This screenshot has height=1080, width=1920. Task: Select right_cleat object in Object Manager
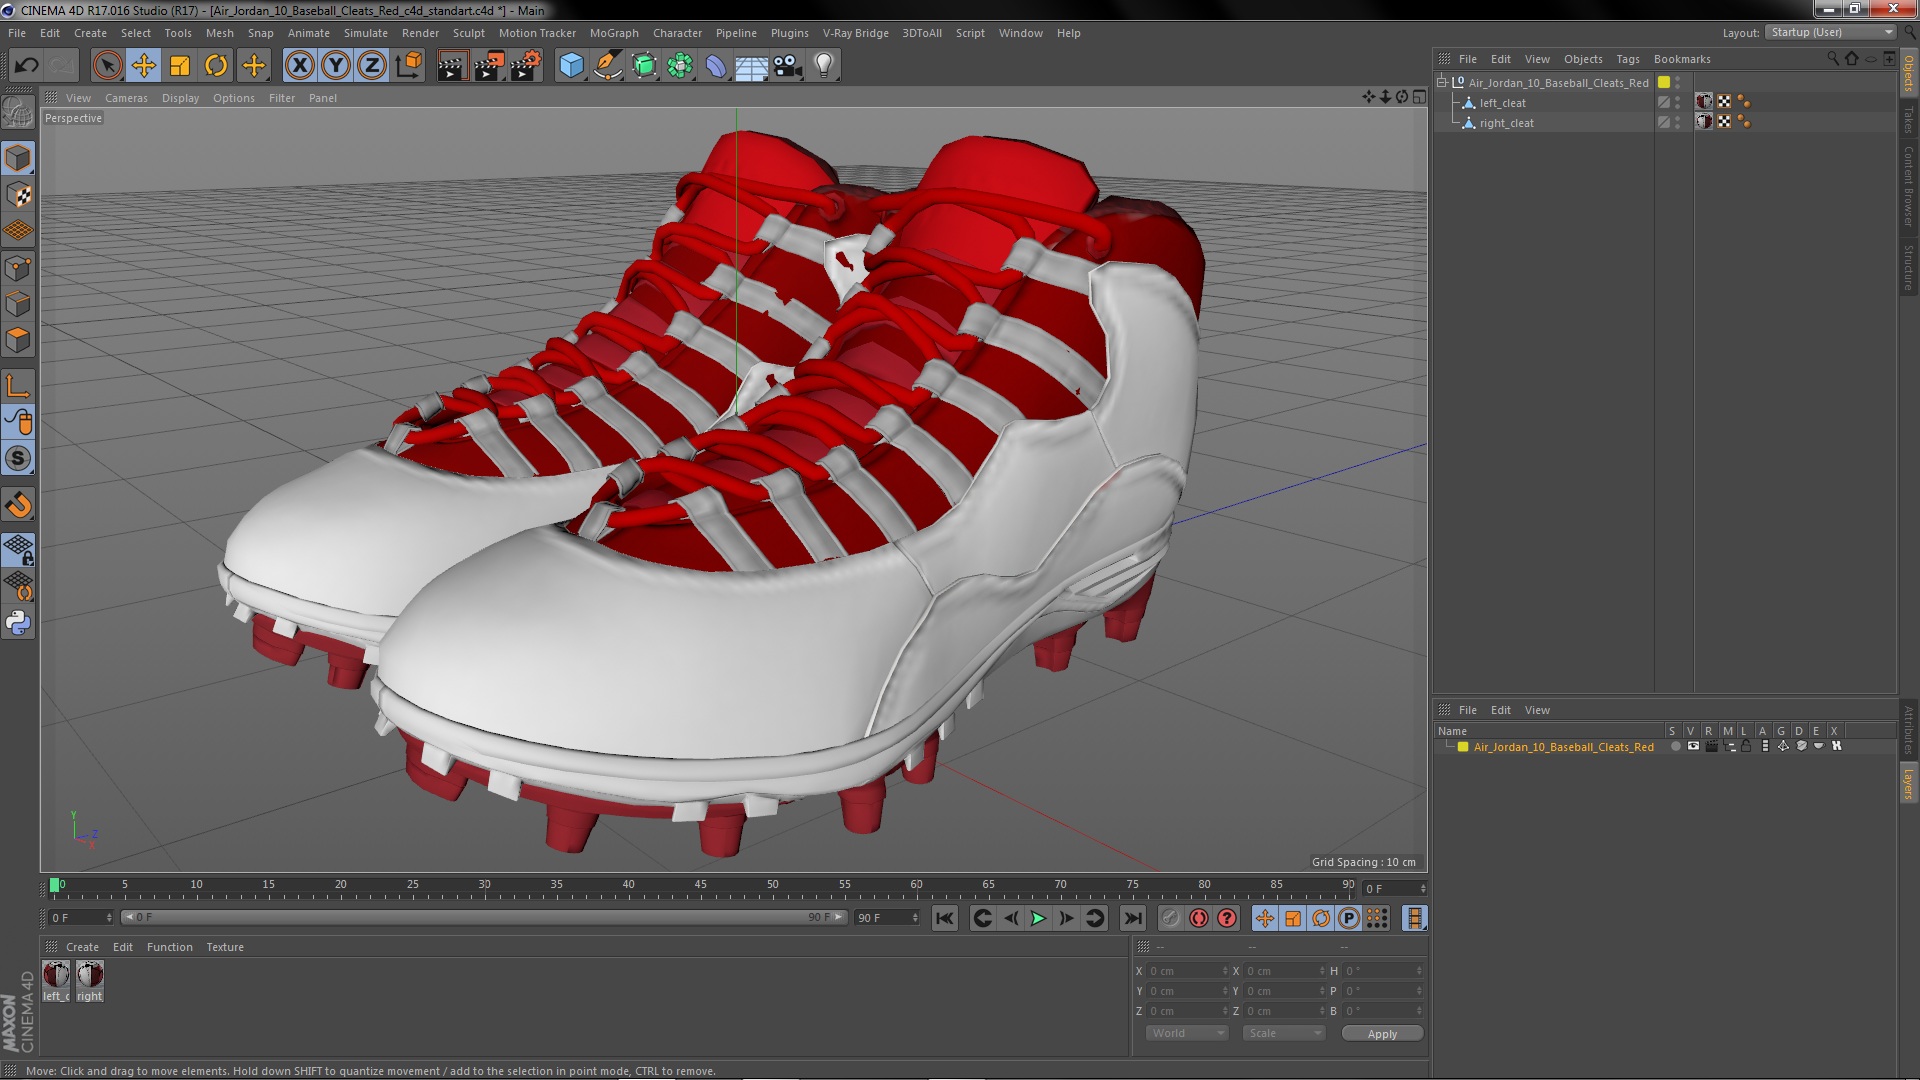[x=1506, y=123]
